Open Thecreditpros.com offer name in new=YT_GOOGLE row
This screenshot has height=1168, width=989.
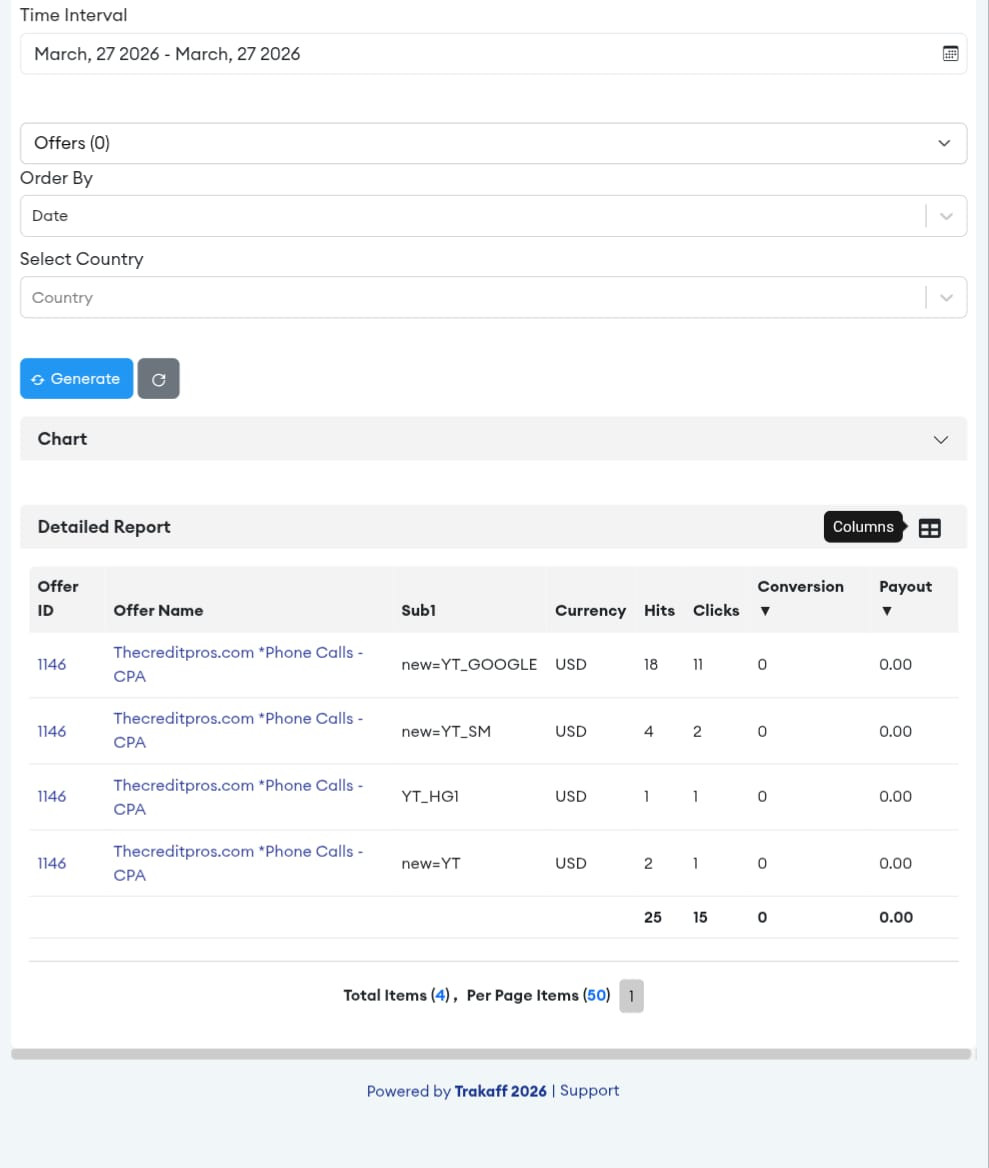pyautogui.click(x=238, y=664)
